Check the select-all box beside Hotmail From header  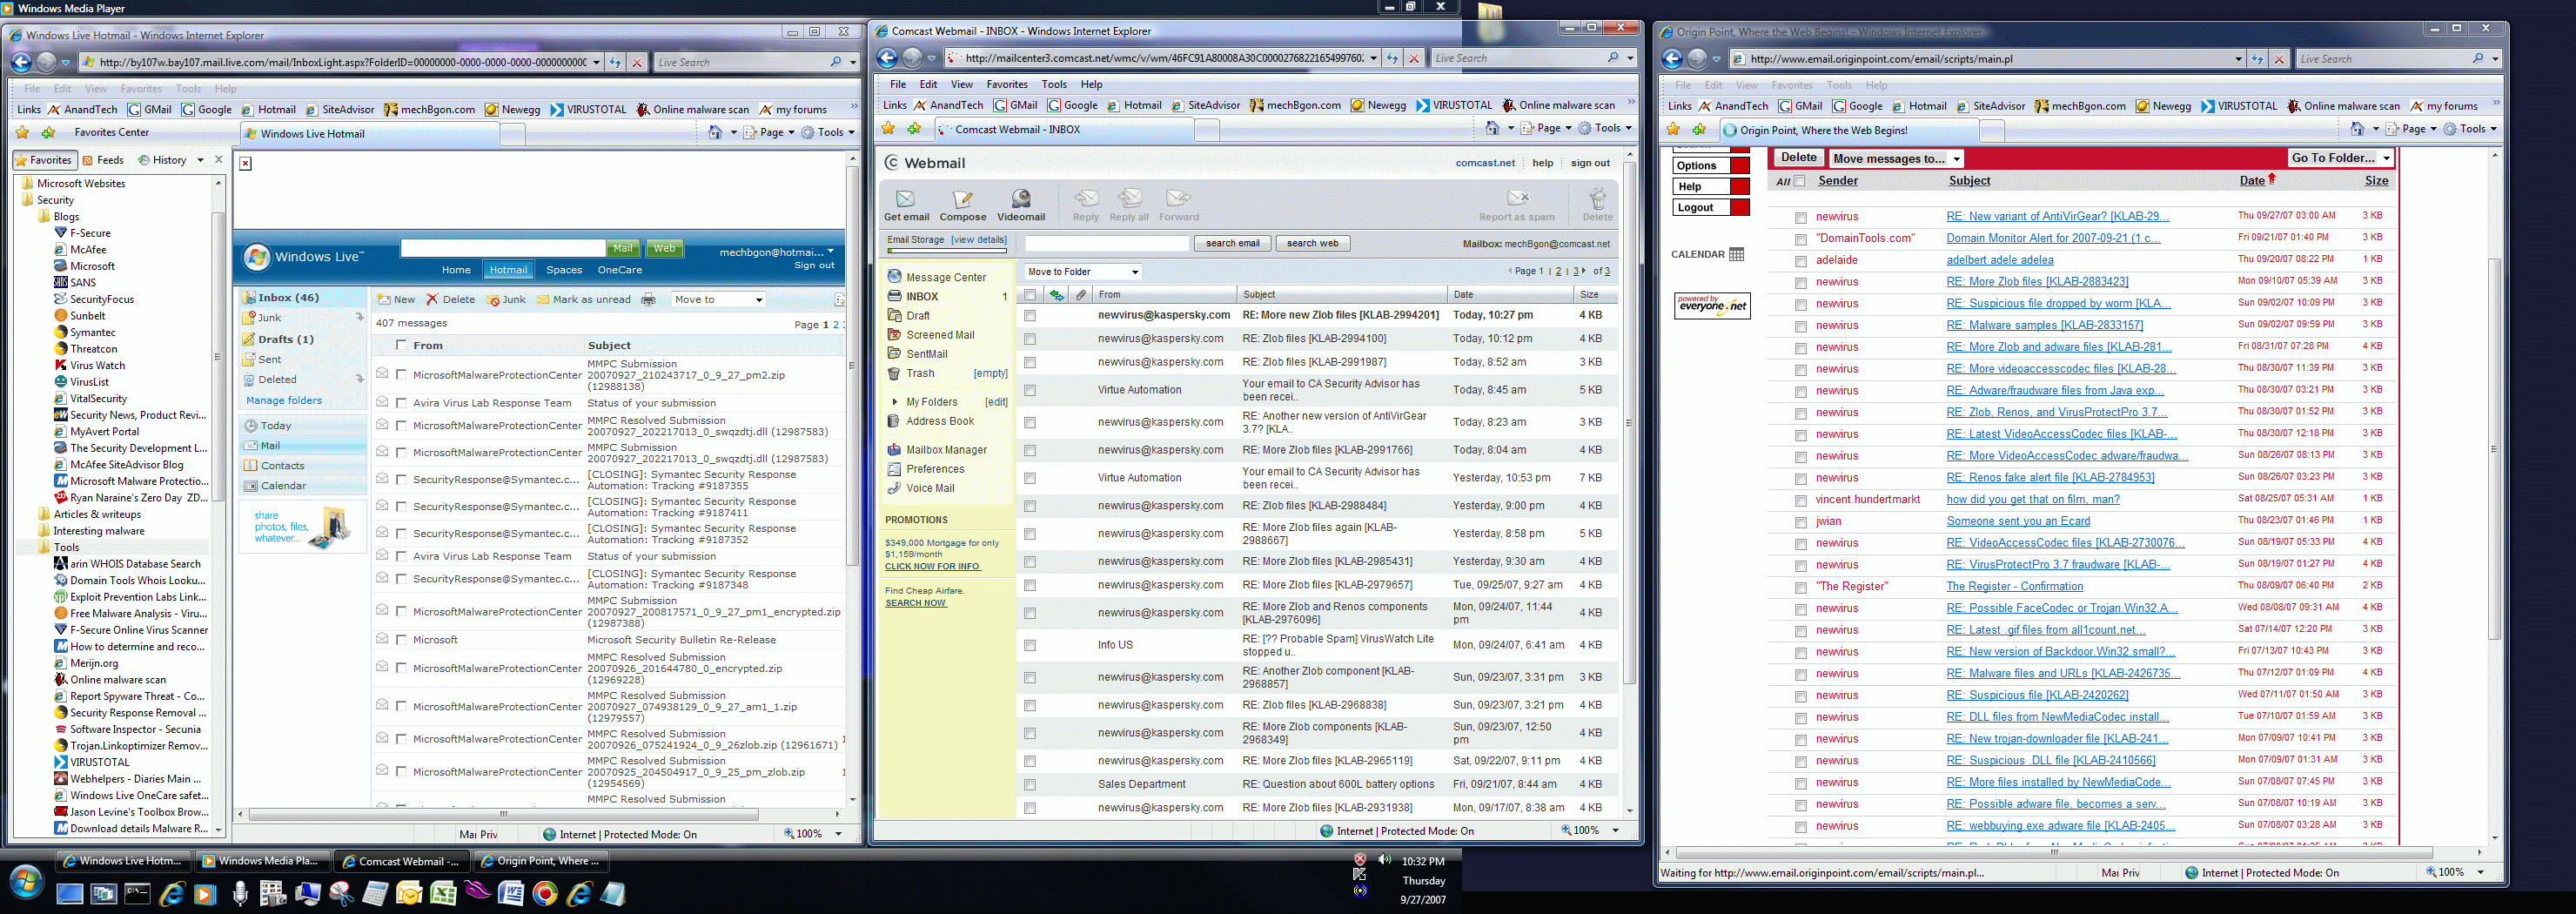pyautogui.click(x=401, y=345)
